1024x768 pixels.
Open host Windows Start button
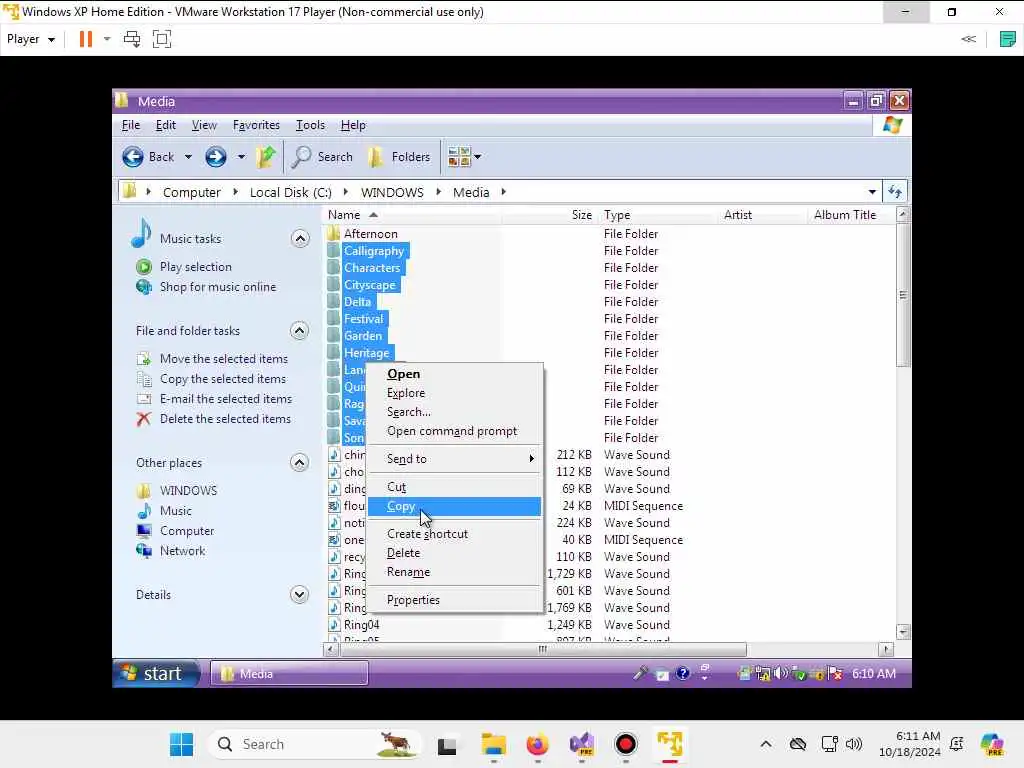point(181,744)
